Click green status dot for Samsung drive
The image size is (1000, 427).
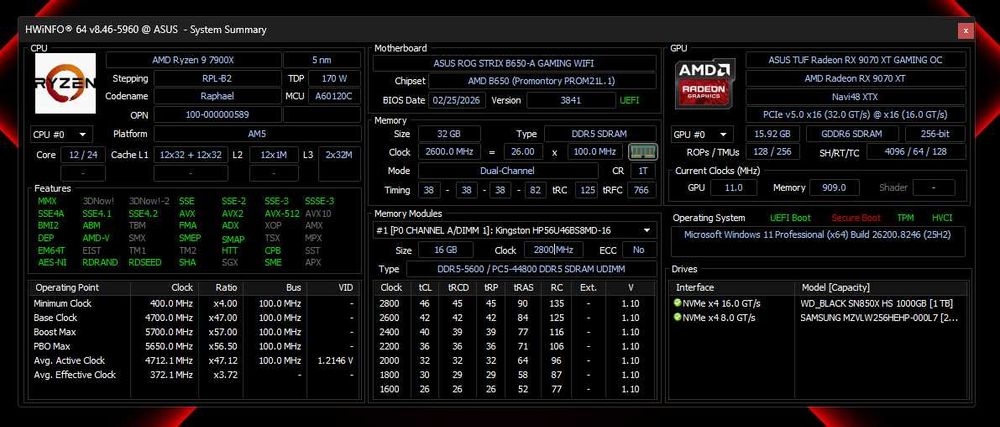click(677, 317)
